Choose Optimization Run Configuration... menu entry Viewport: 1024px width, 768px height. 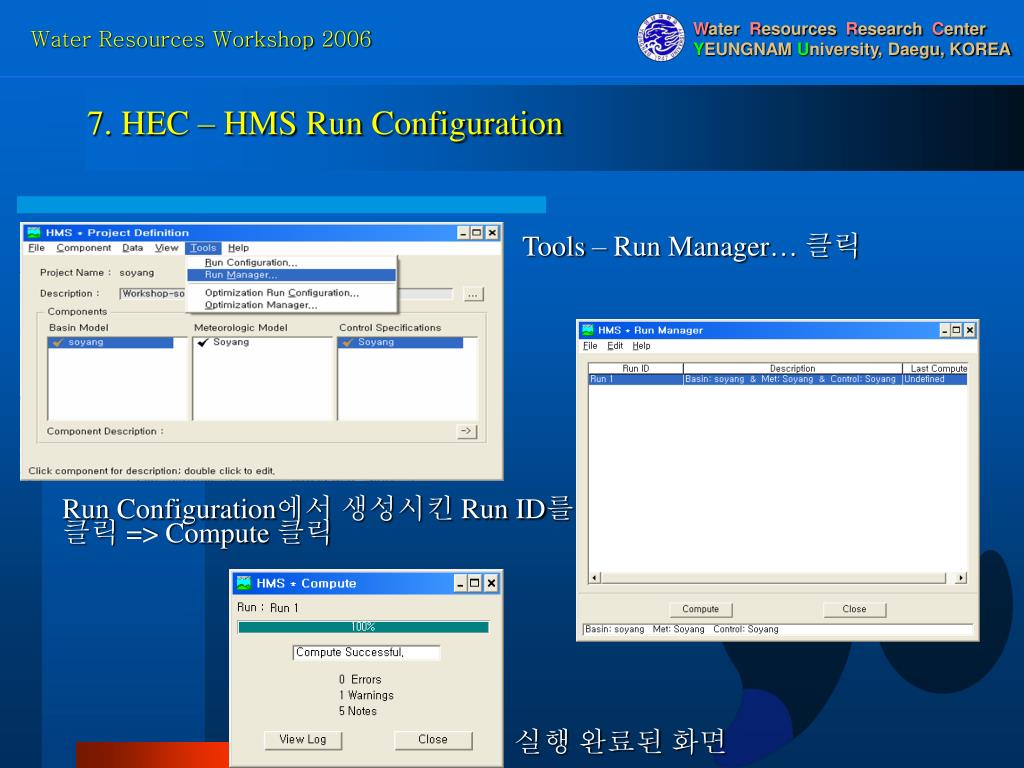pos(282,293)
